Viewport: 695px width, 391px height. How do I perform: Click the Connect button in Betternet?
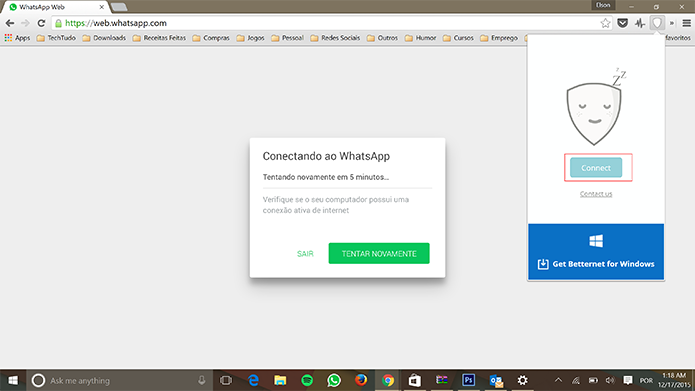coord(596,168)
